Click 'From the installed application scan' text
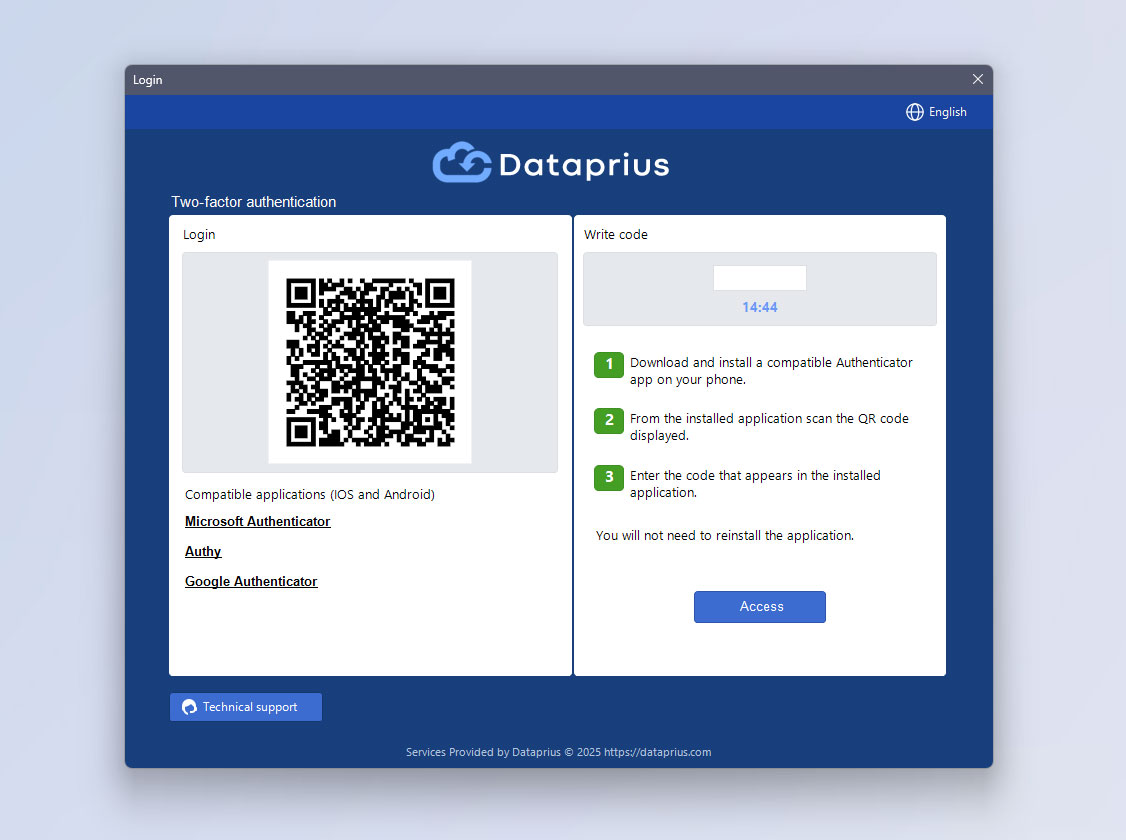This screenshot has height=840, width=1126. click(x=769, y=426)
